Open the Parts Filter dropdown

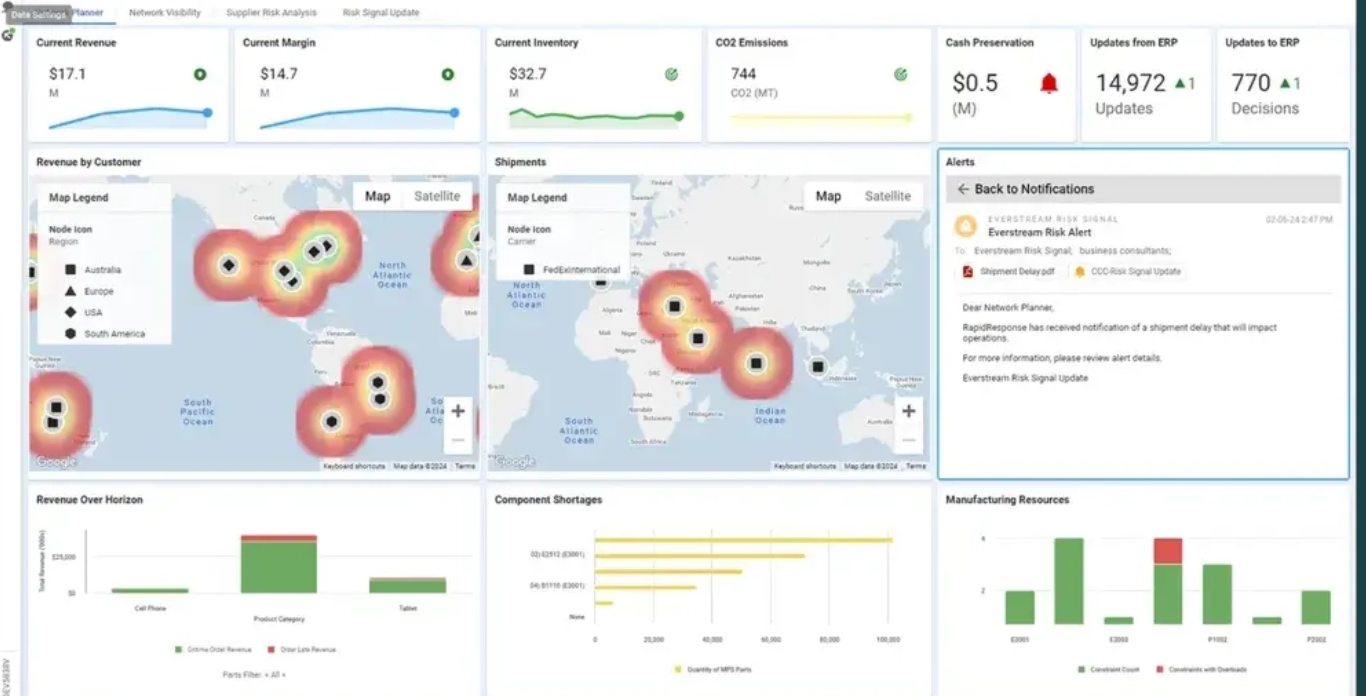(x=254, y=675)
